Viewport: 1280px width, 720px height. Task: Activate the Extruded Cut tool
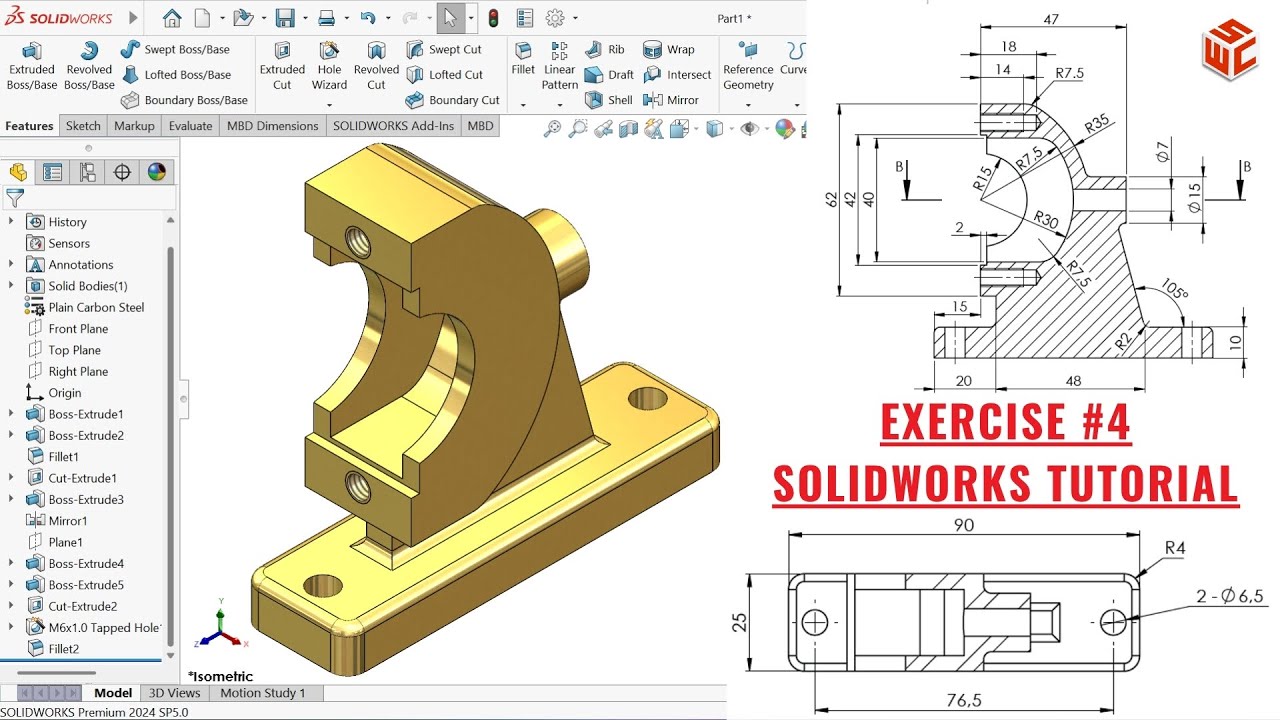tap(282, 66)
